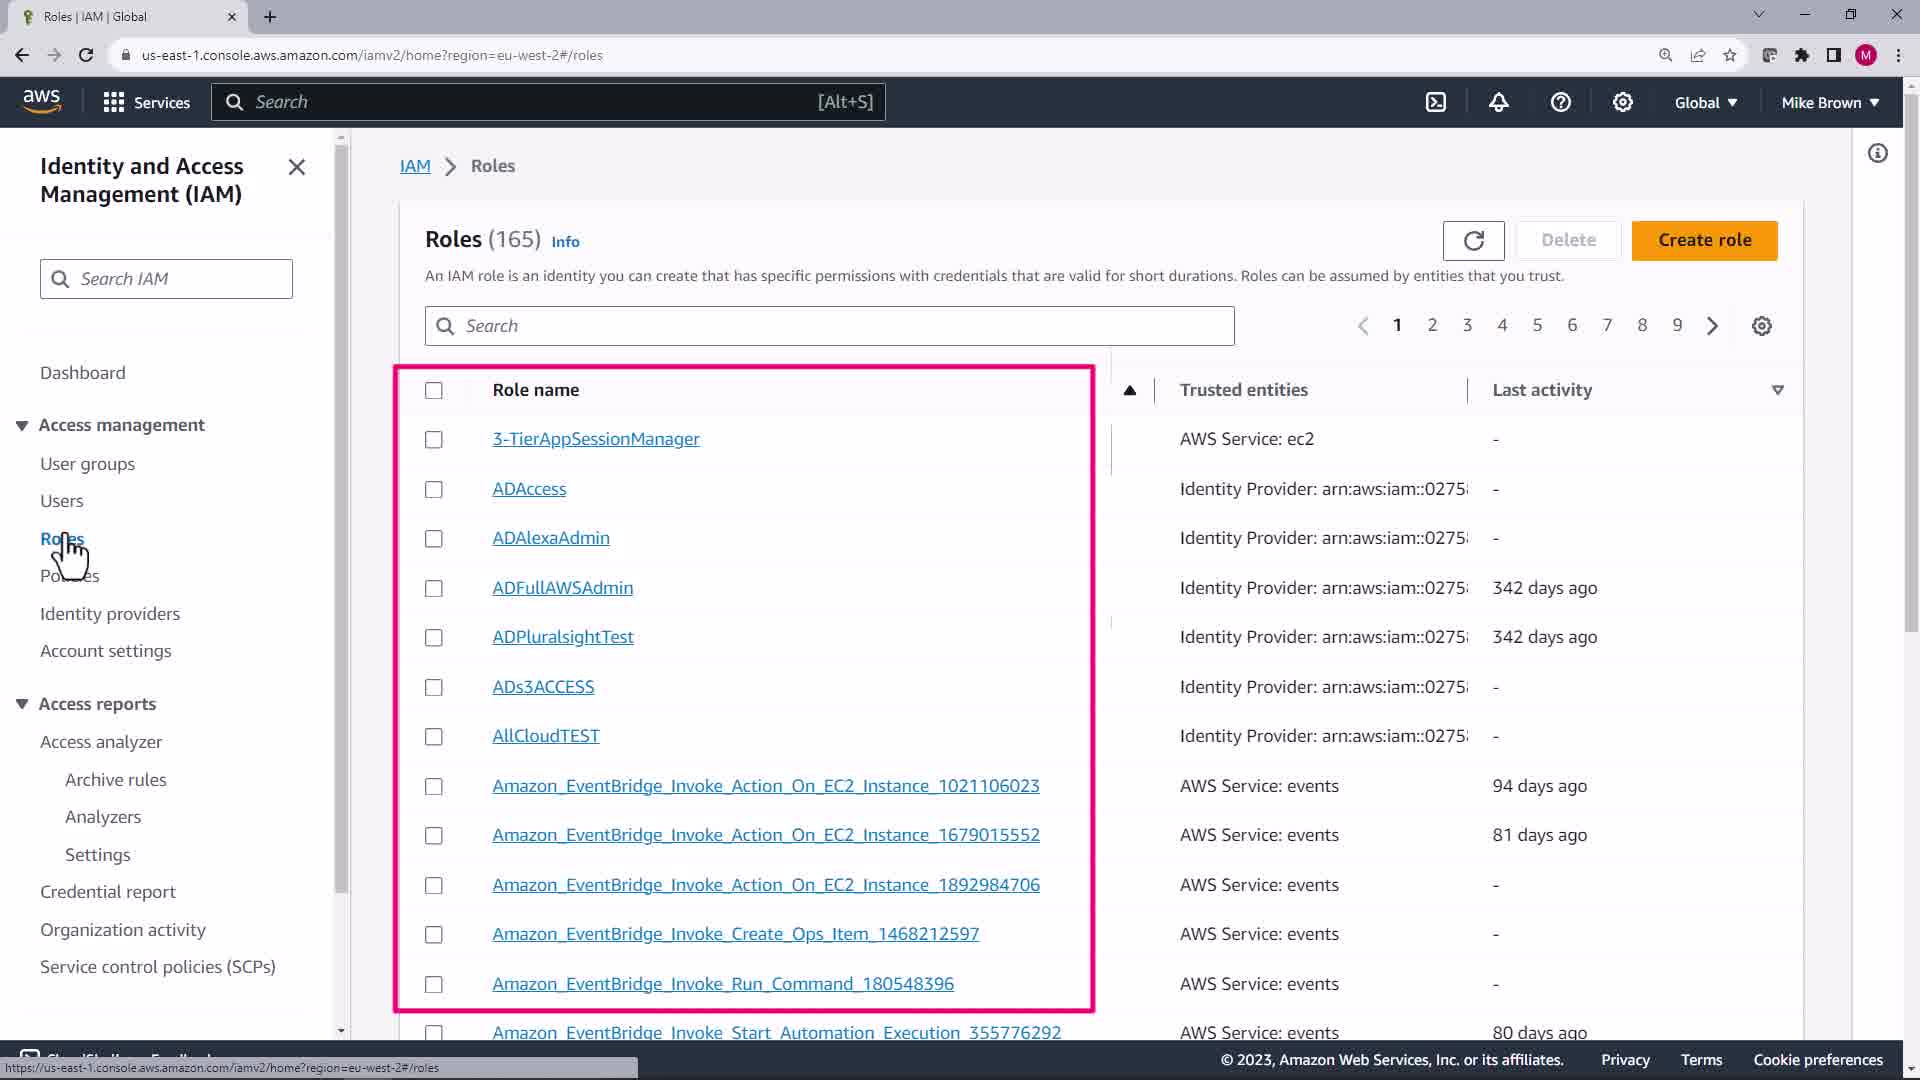Open Identity providers in sidebar
This screenshot has width=1920, height=1080.
click(x=110, y=614)
